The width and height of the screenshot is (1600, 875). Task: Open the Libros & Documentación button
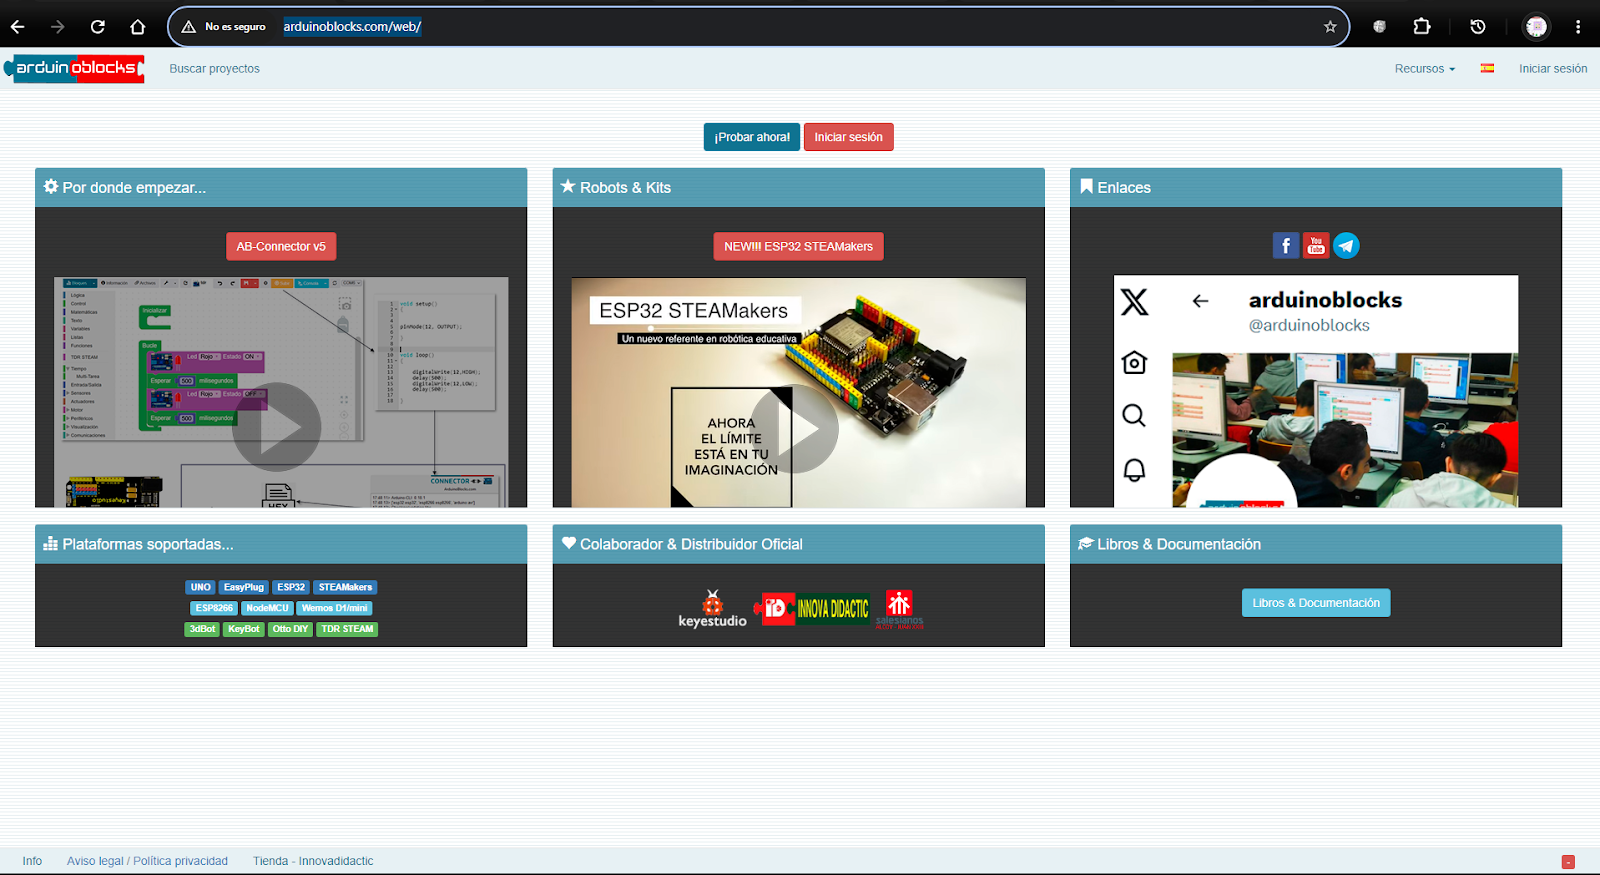point(1316,603)
